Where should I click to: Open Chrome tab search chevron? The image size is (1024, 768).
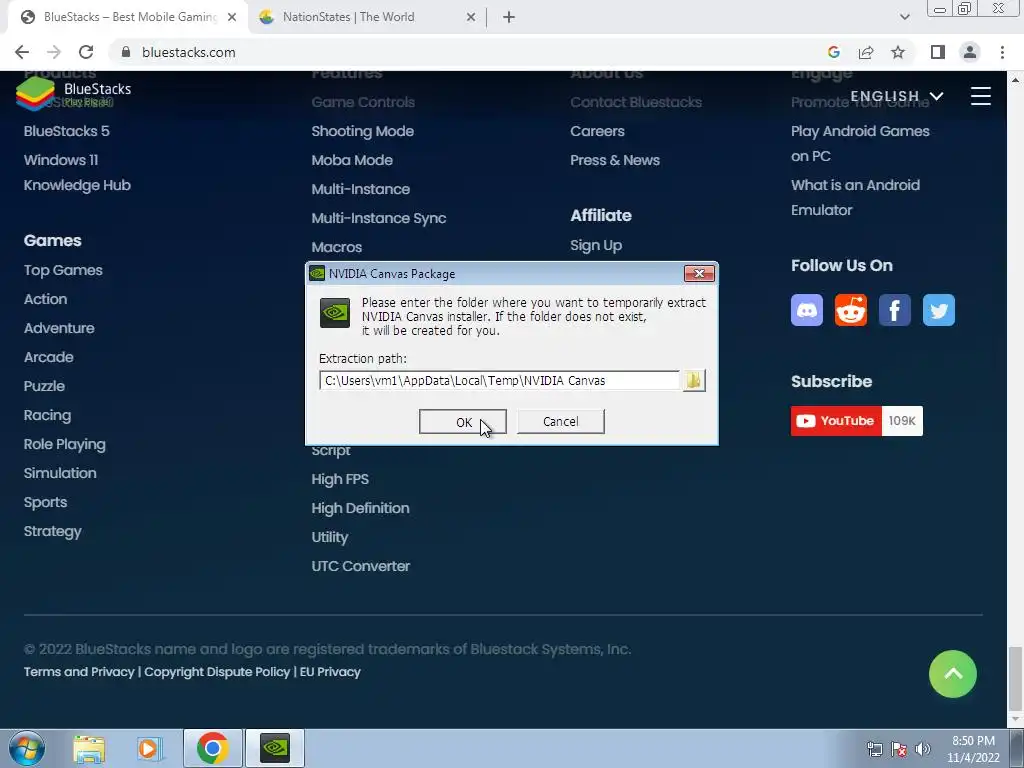pos(904,18)
